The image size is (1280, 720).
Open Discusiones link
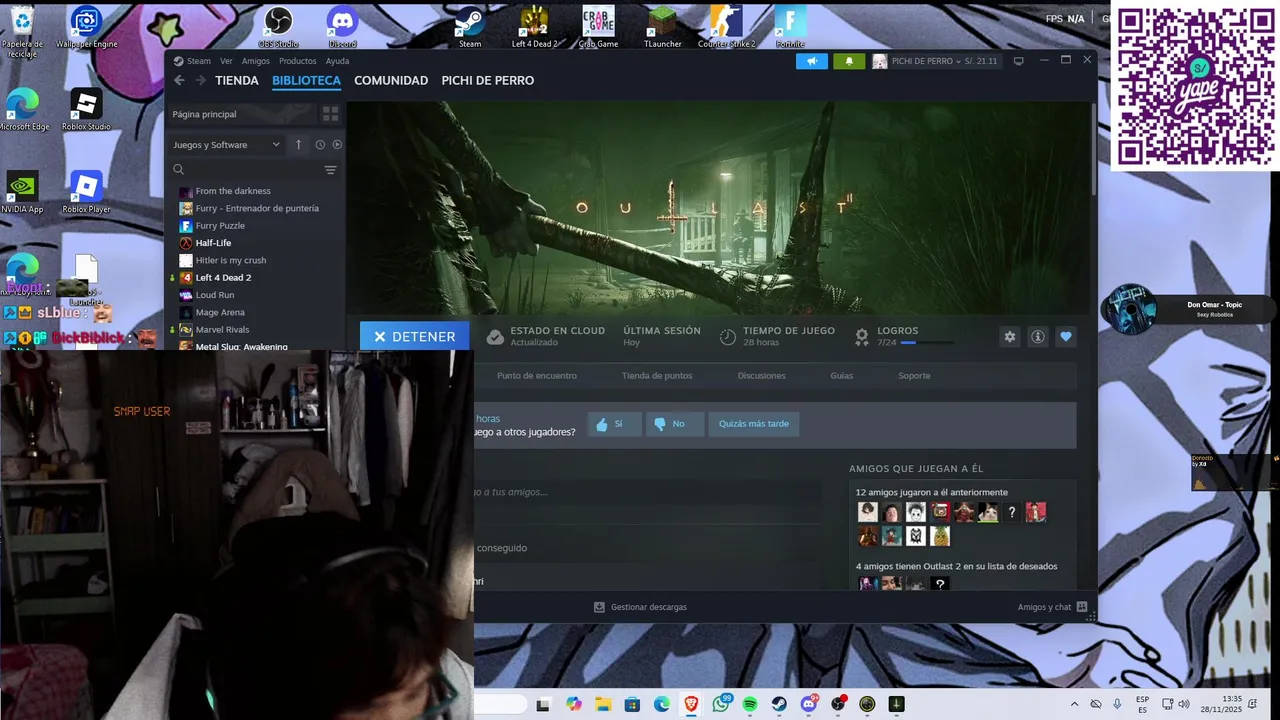762,376
